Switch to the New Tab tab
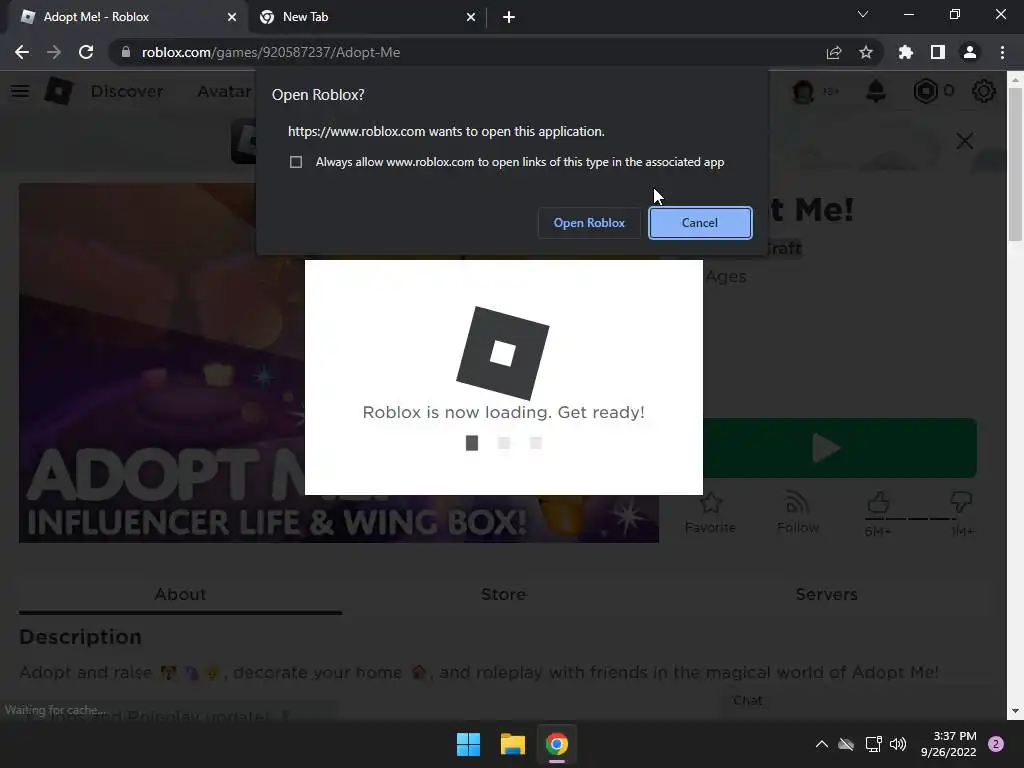The height and width of the screenshot is (768, 1024). [x=368, y=17]
